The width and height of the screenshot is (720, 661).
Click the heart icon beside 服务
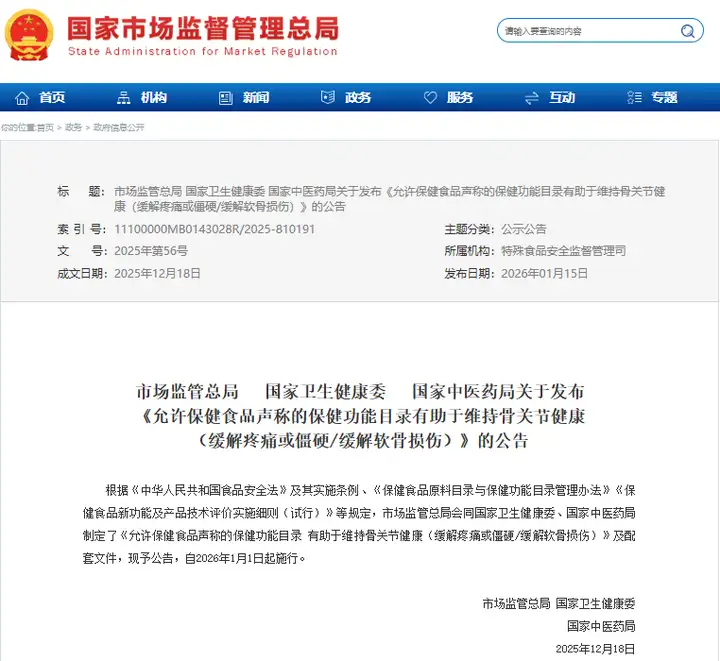pos(430,97)
